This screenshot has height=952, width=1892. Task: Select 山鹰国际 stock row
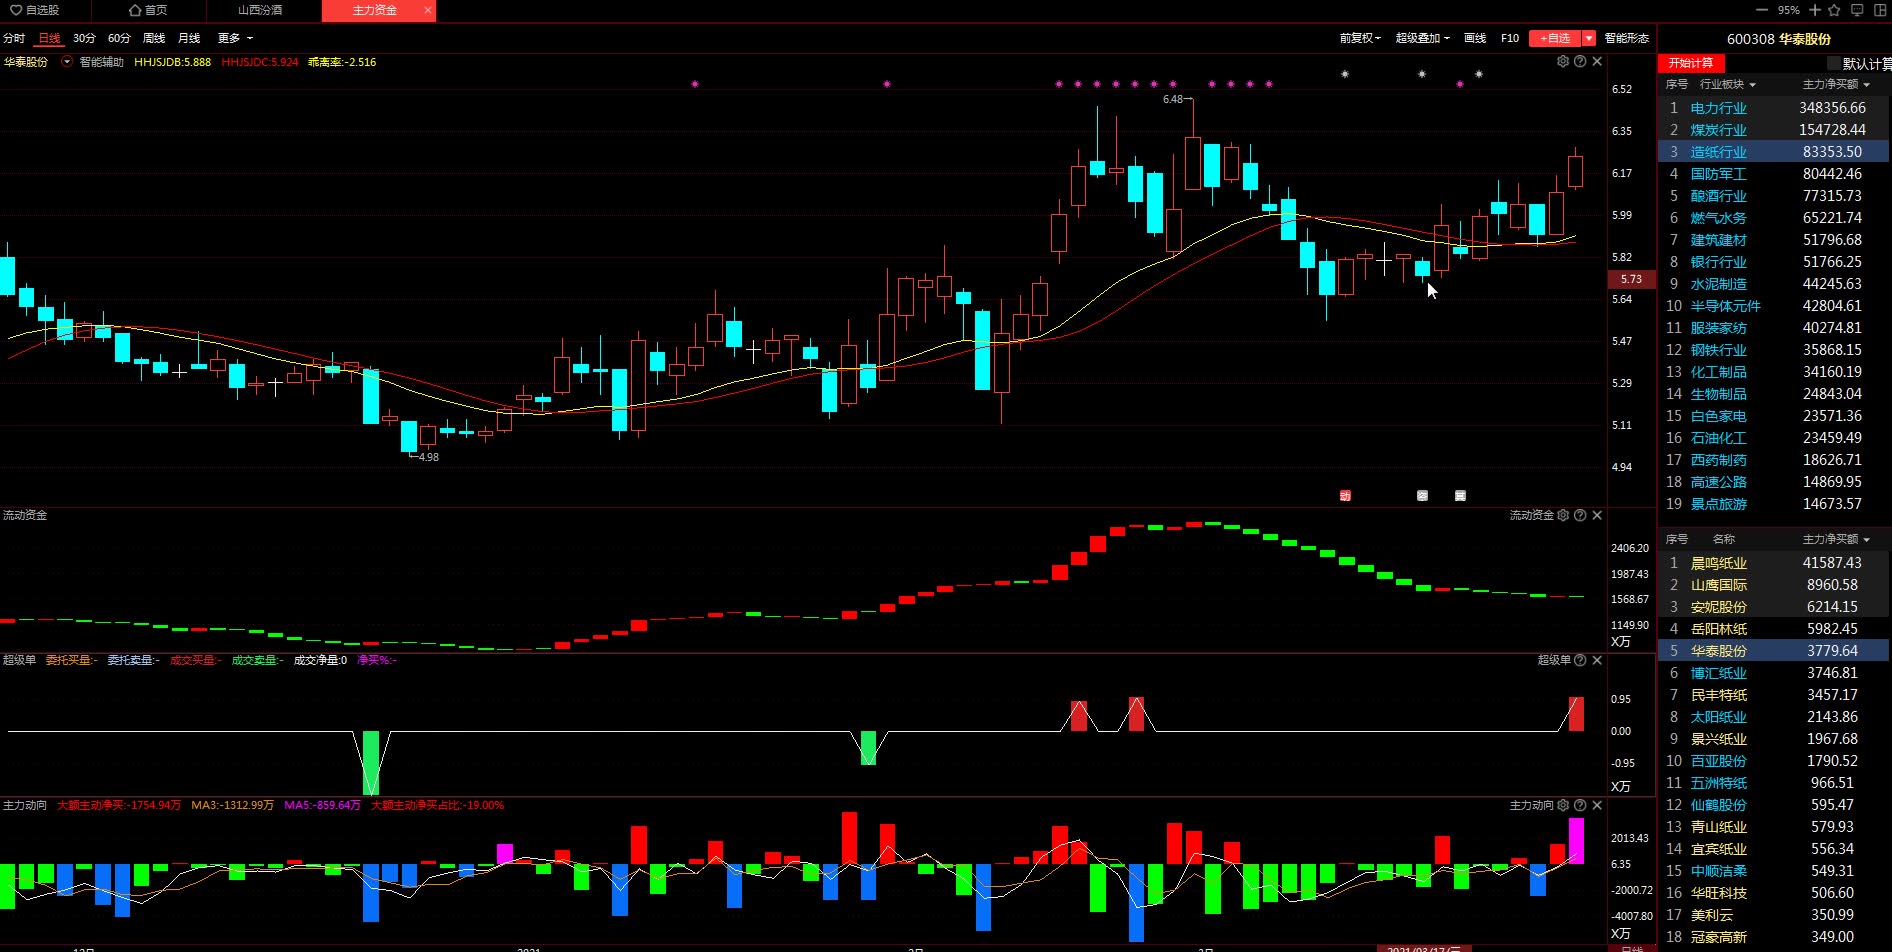pos(1774,585)
